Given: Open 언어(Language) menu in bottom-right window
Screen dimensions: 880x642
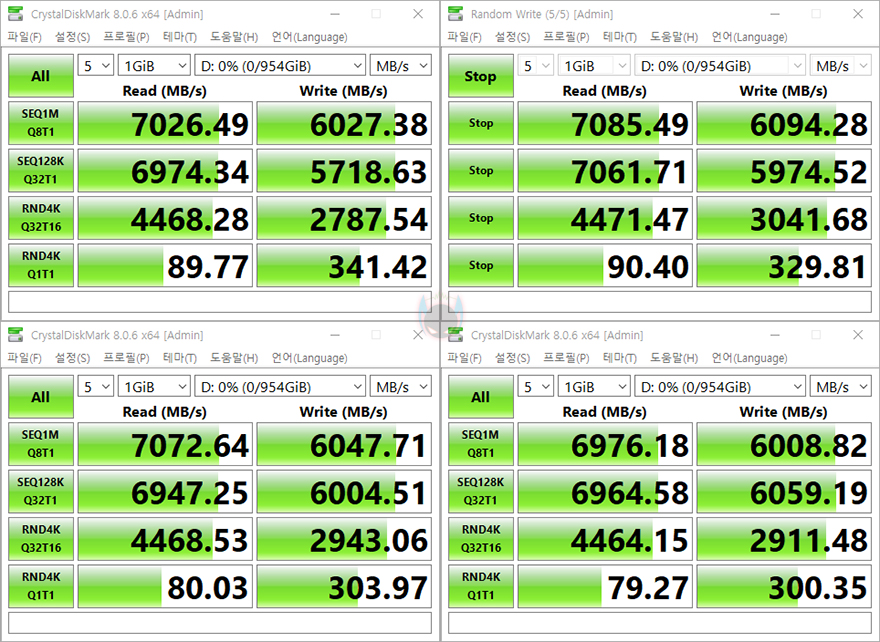Looking at the screenshot, I should point(749,358).
